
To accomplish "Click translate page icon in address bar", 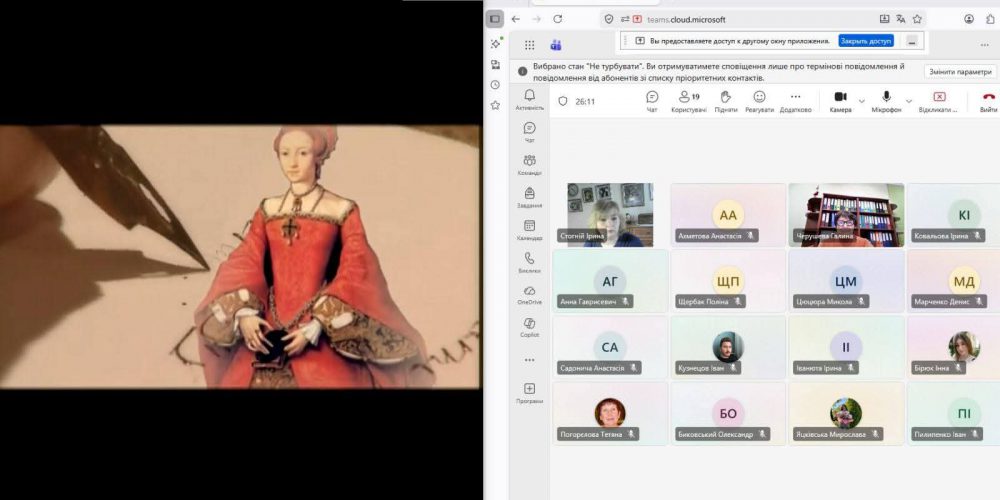I will pyautogui.click(x=901, y=19).
